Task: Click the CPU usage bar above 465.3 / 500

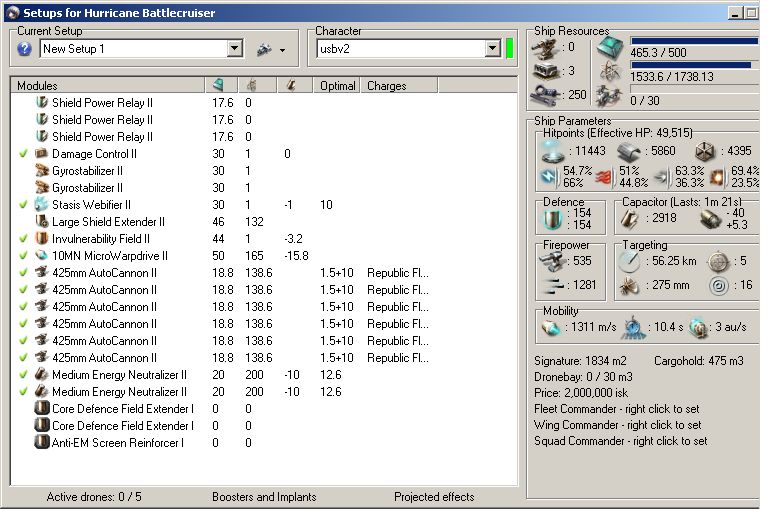Action: click(x=694, y=41)
